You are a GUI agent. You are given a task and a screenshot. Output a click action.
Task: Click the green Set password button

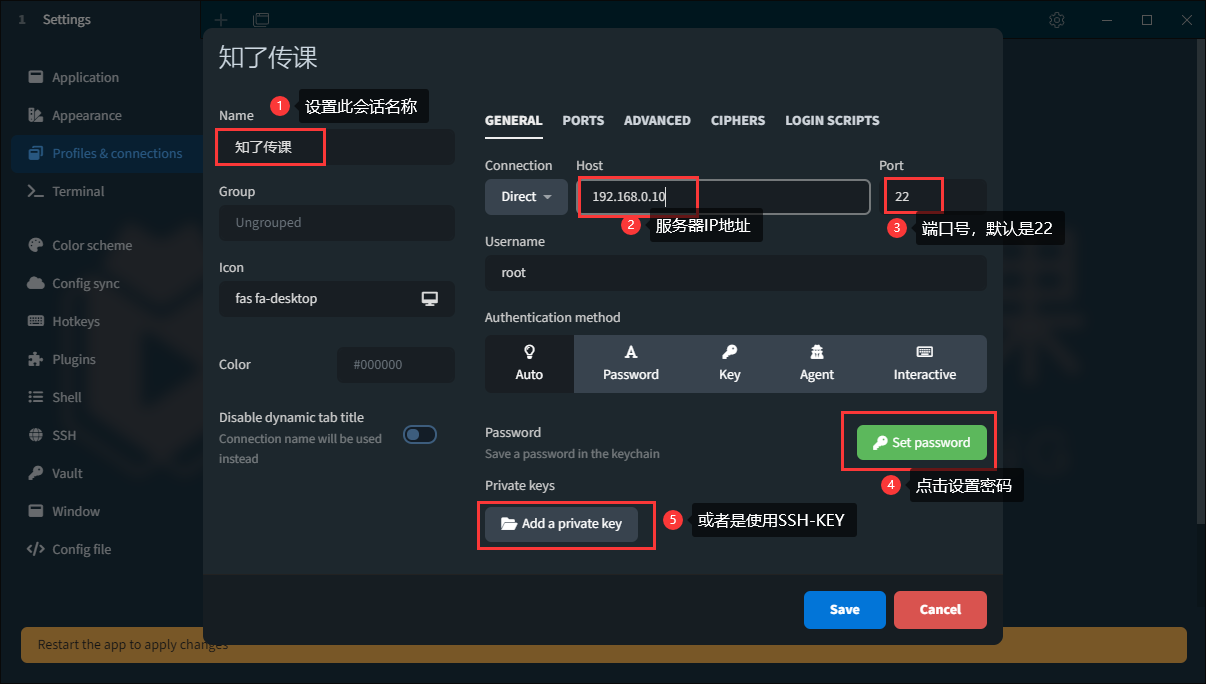(921, 443)
